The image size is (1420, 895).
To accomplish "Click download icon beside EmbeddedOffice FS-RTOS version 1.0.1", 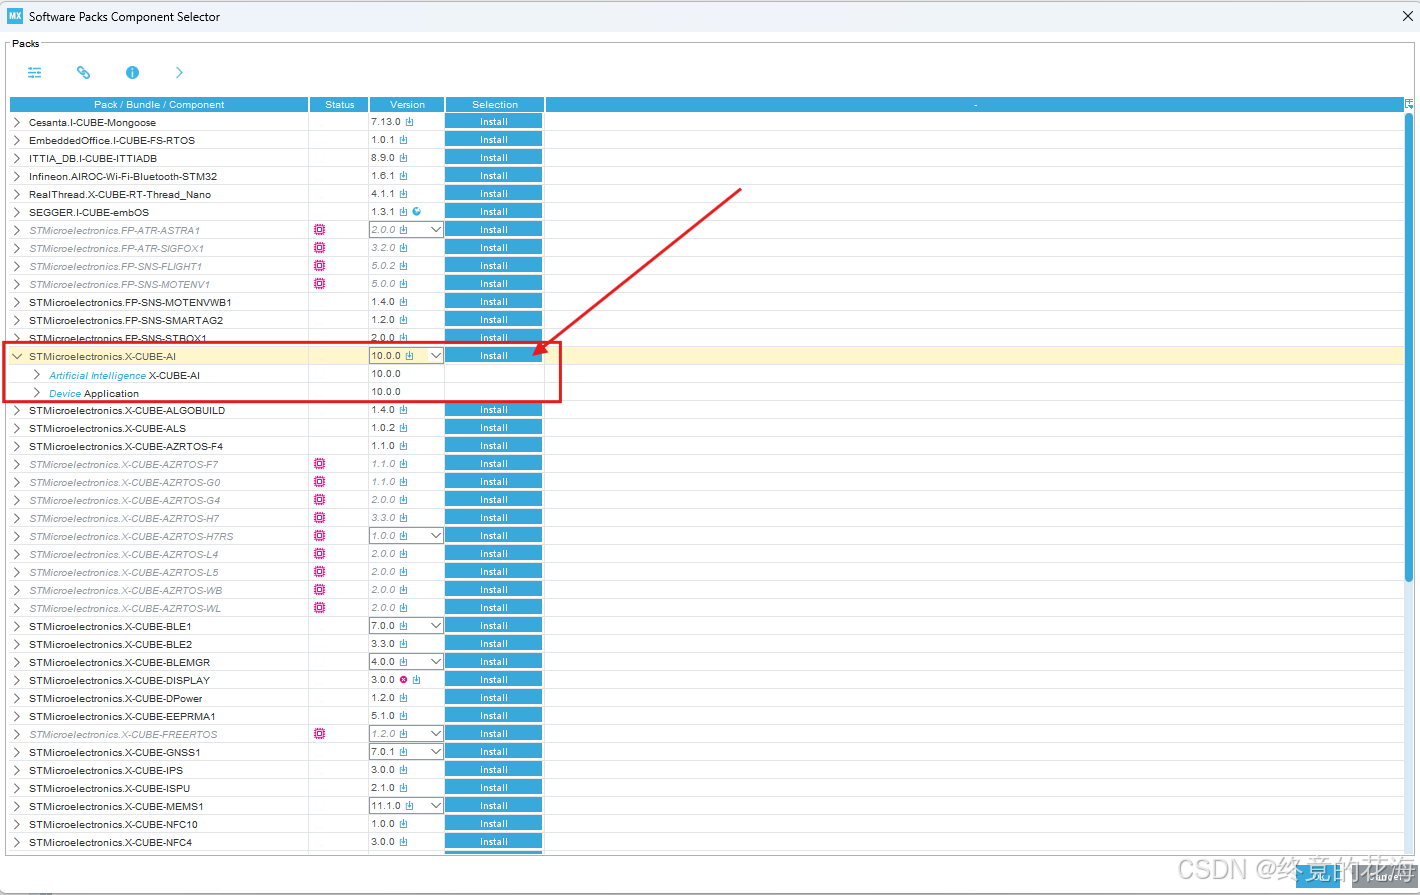I will tap(404, 140).
